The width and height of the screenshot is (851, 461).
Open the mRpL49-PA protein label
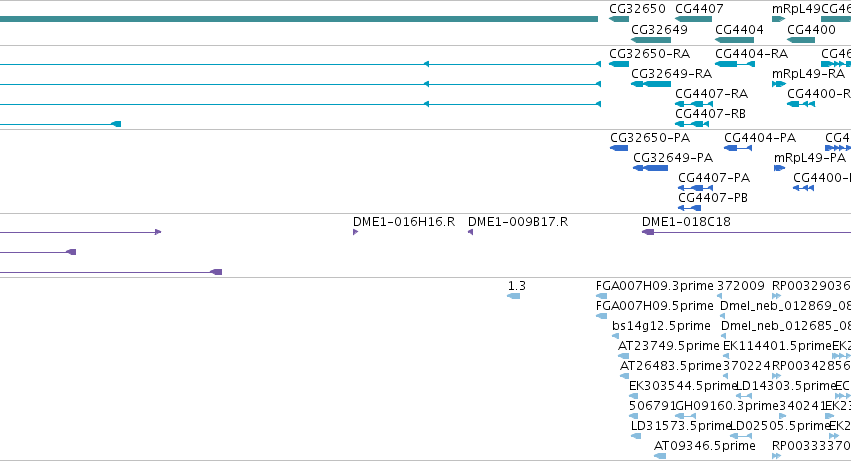(x=810, y=157)
